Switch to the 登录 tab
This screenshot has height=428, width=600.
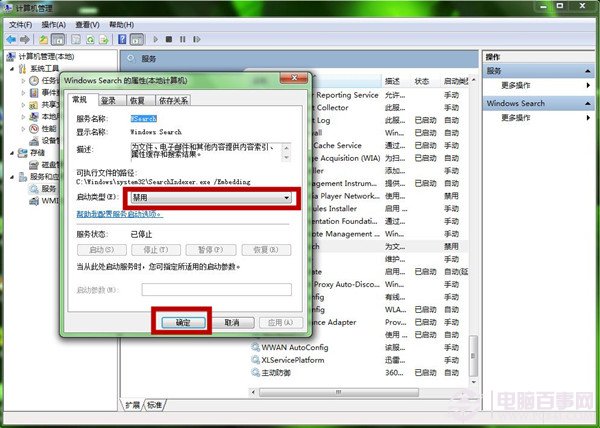click(109, 101)
